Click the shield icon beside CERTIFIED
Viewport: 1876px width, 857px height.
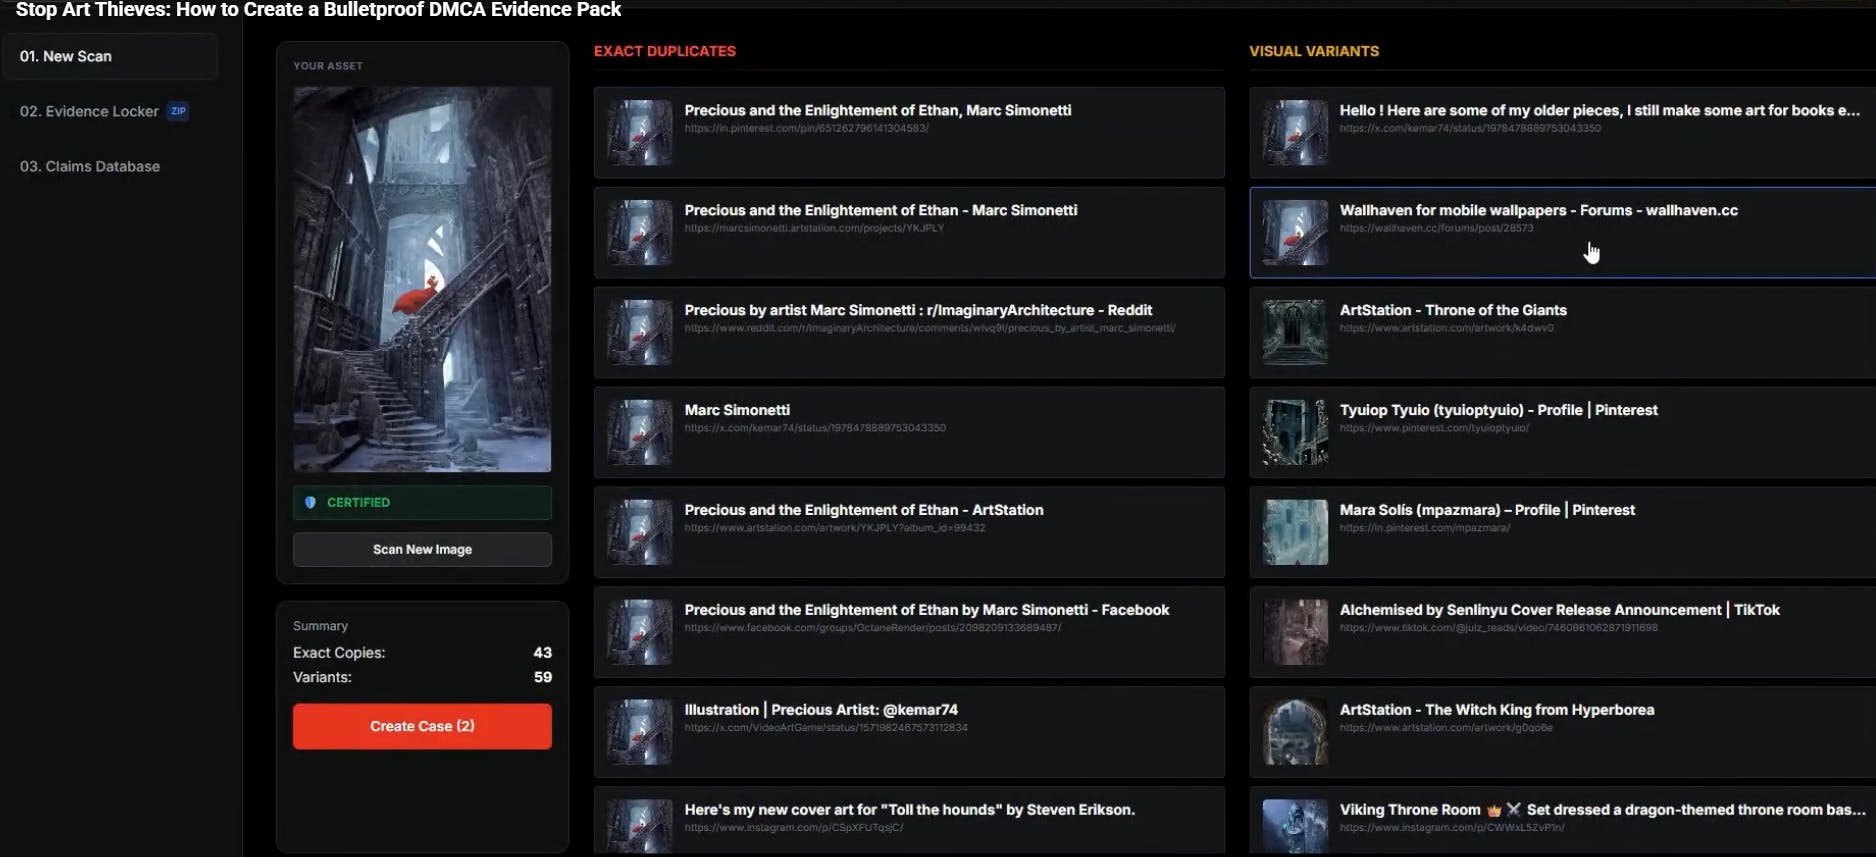click(310, 503)
